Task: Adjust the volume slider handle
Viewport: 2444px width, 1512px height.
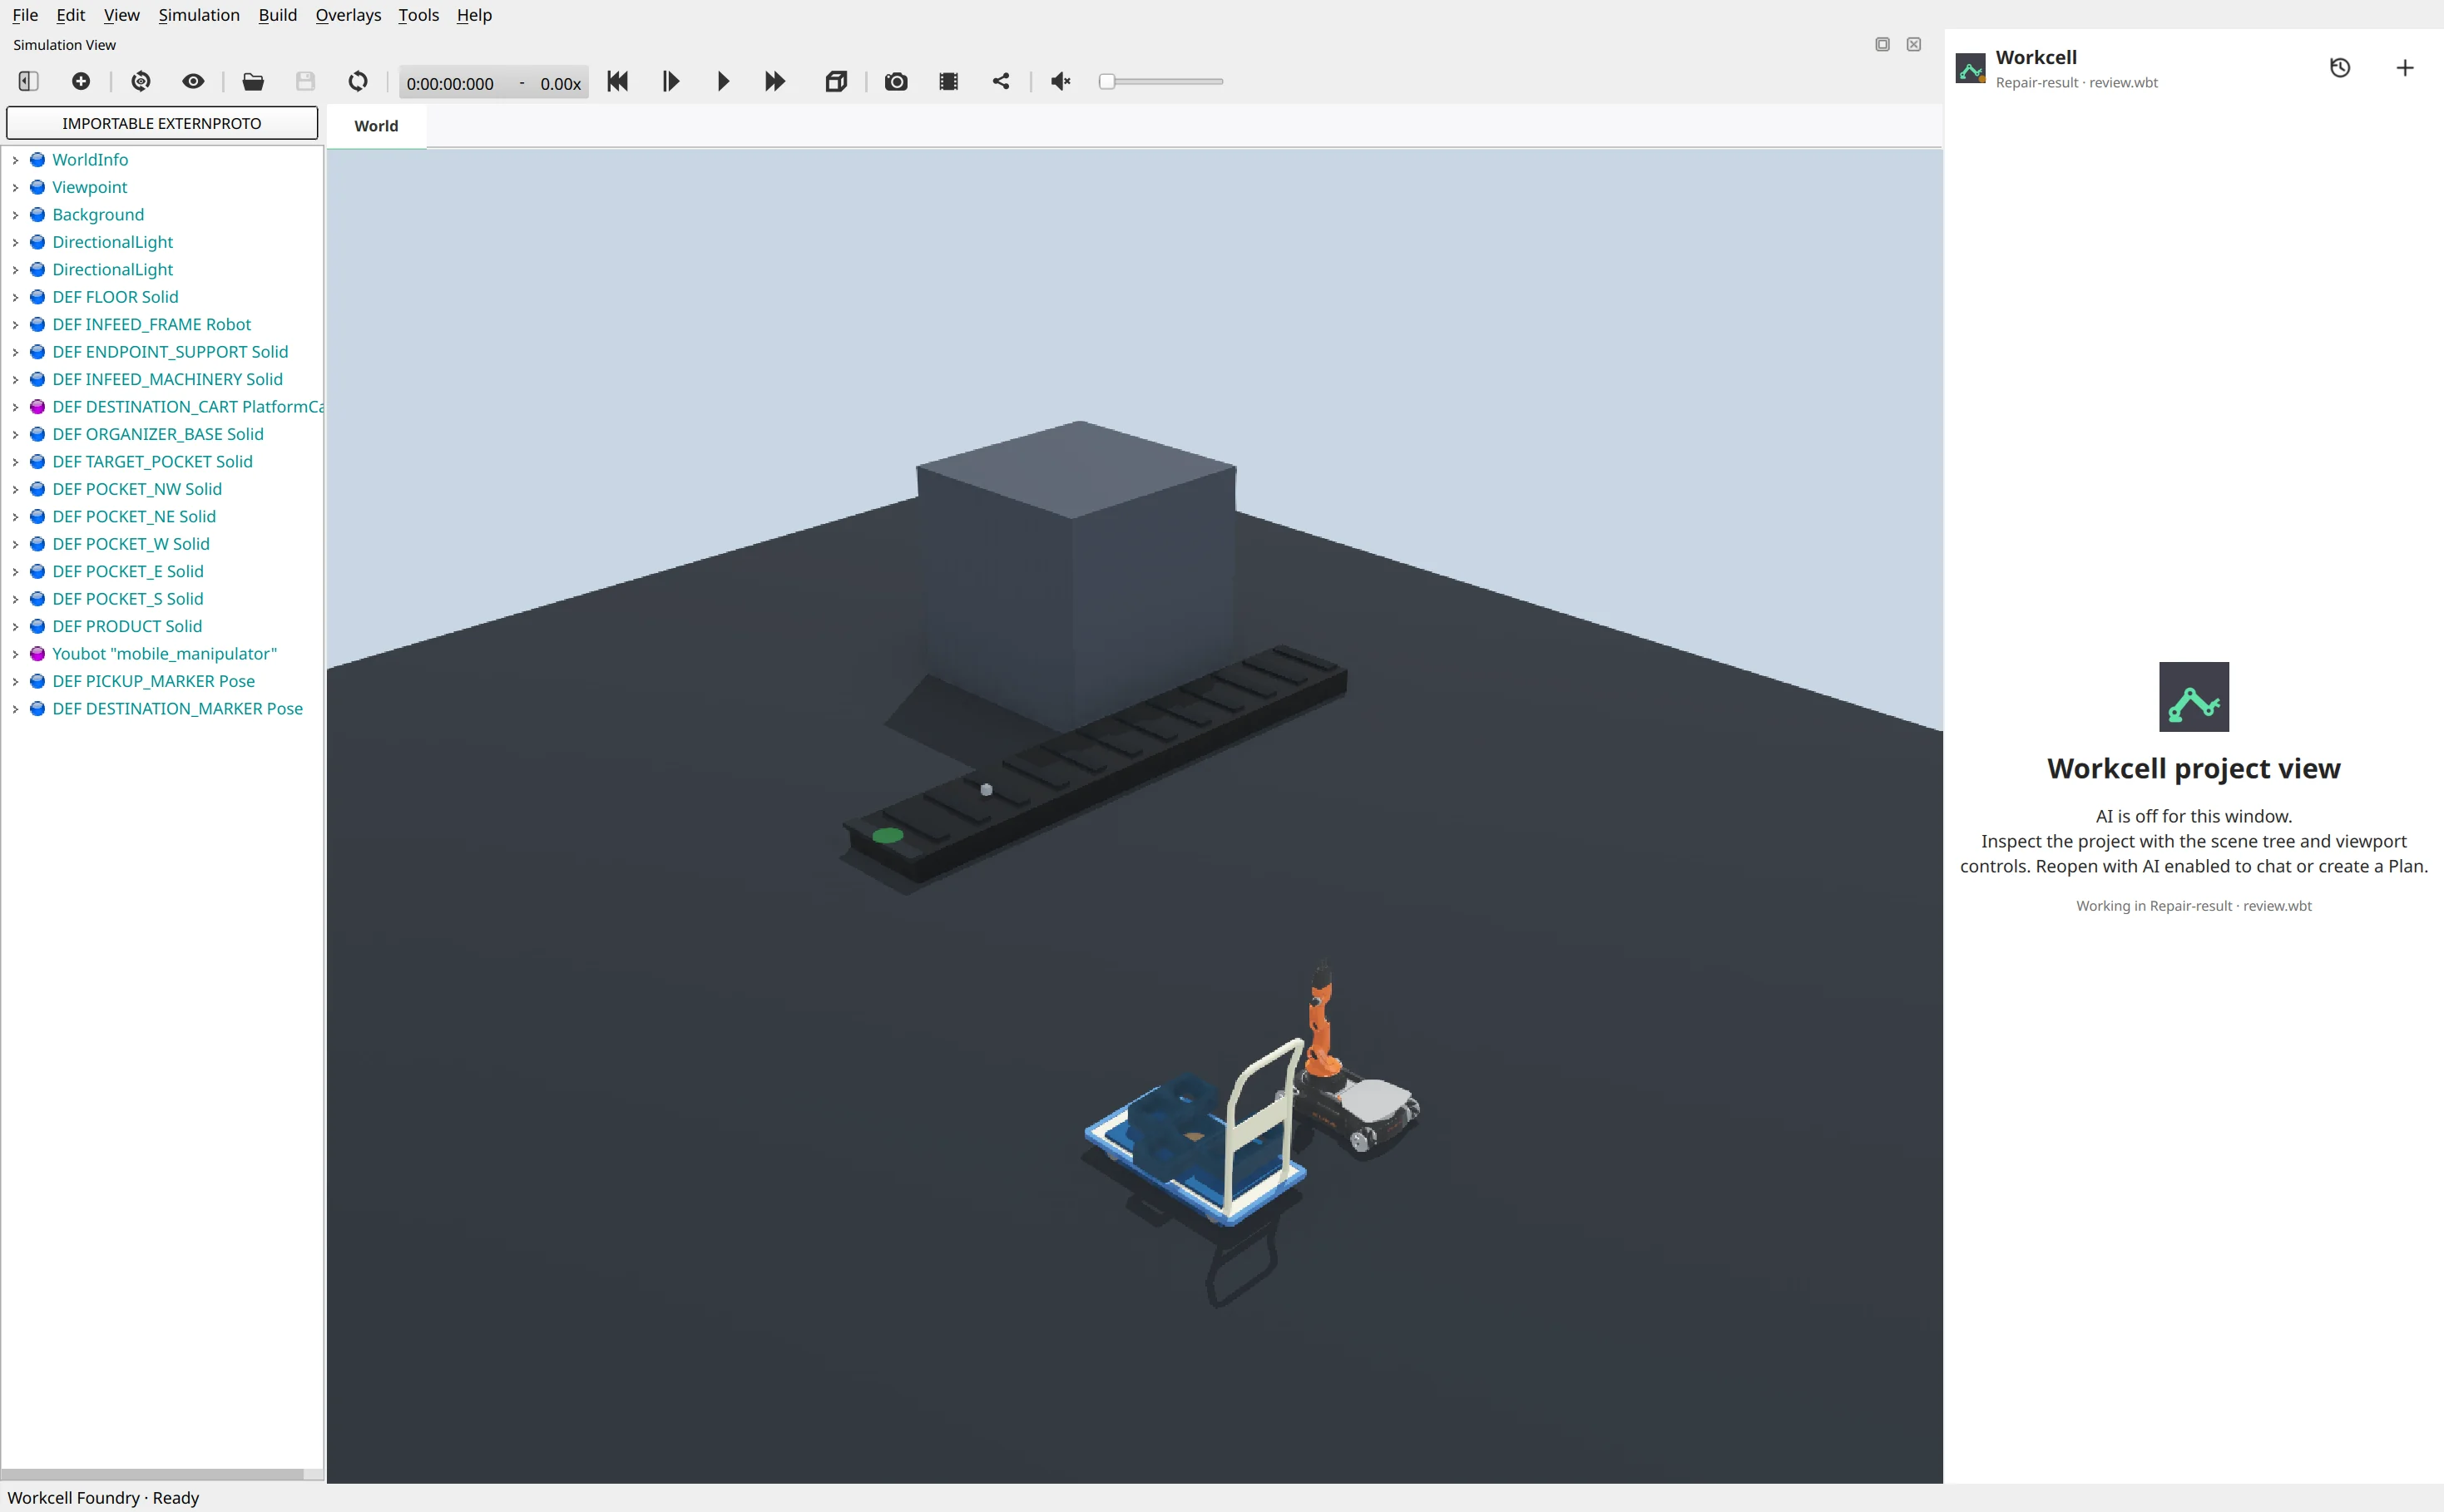Action: coord(1106,82)
